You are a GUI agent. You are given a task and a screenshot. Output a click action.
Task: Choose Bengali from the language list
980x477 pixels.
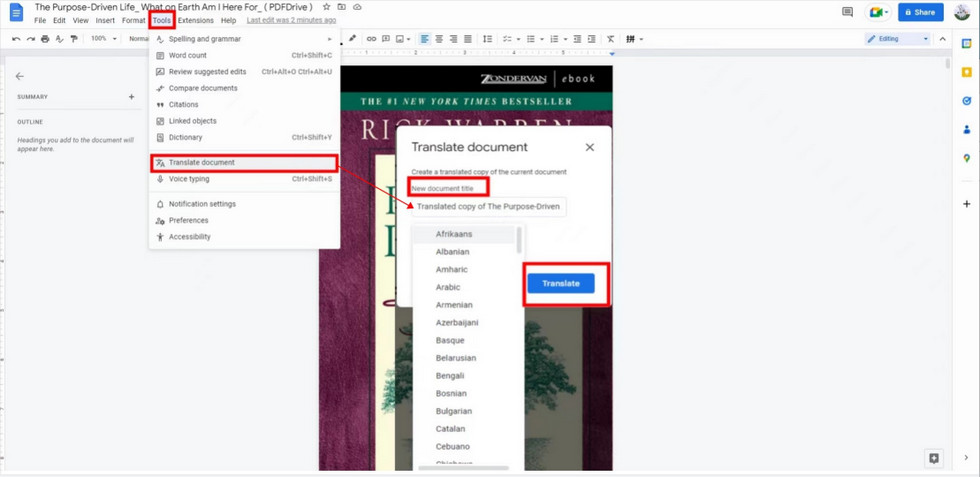click(450, 376)
